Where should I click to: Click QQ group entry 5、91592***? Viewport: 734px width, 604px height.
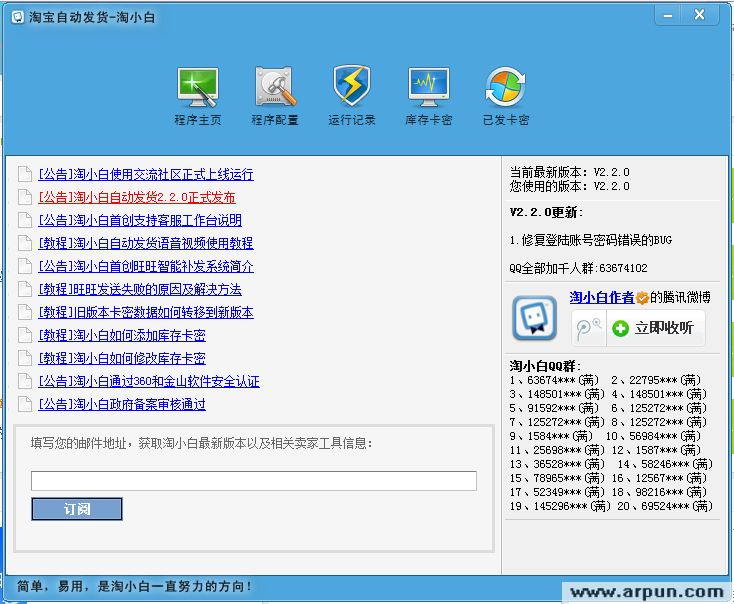pos(554,408)
